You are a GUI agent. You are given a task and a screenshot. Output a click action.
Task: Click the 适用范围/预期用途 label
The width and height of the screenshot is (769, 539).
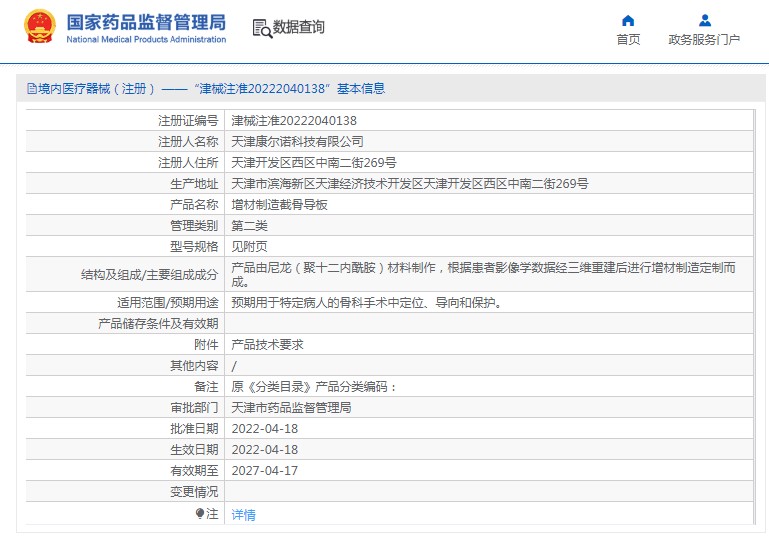[167, 303]
